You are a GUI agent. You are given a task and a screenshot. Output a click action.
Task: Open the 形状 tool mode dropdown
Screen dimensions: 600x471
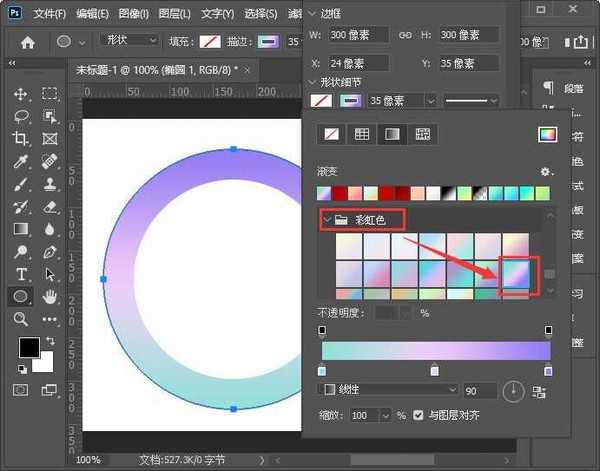128,41
